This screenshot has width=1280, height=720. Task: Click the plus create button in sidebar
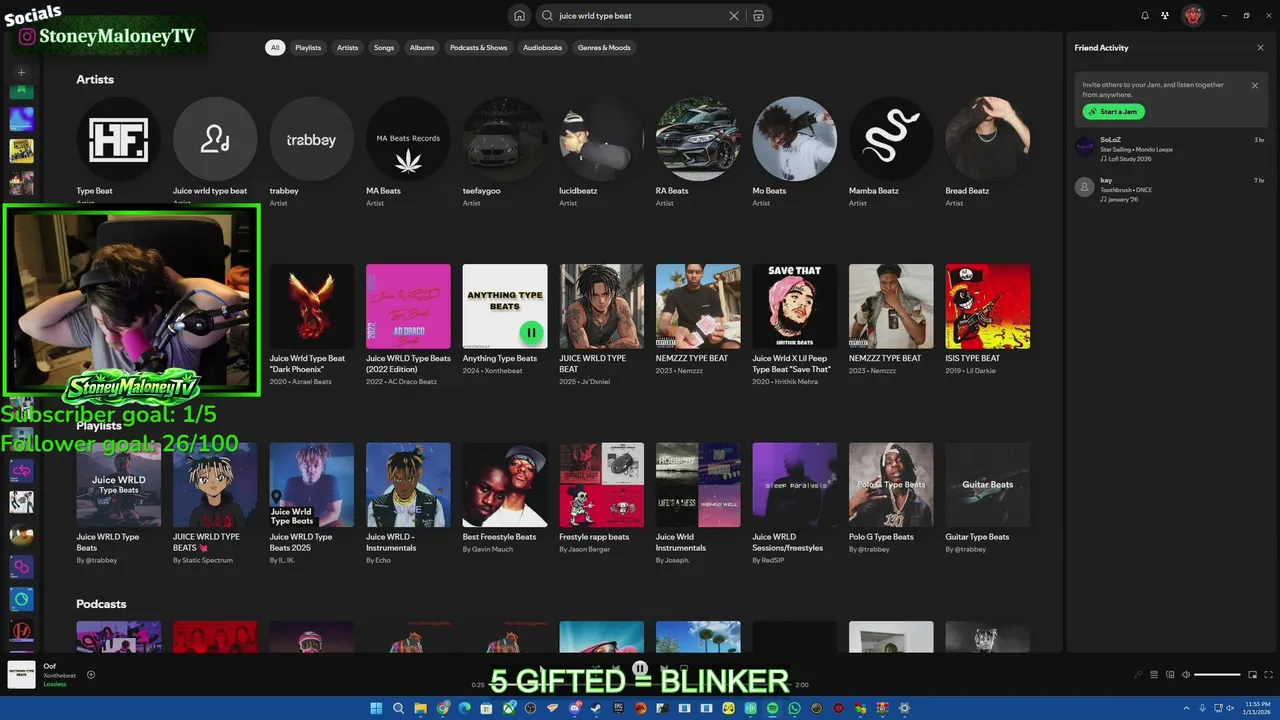pos(21,72)
